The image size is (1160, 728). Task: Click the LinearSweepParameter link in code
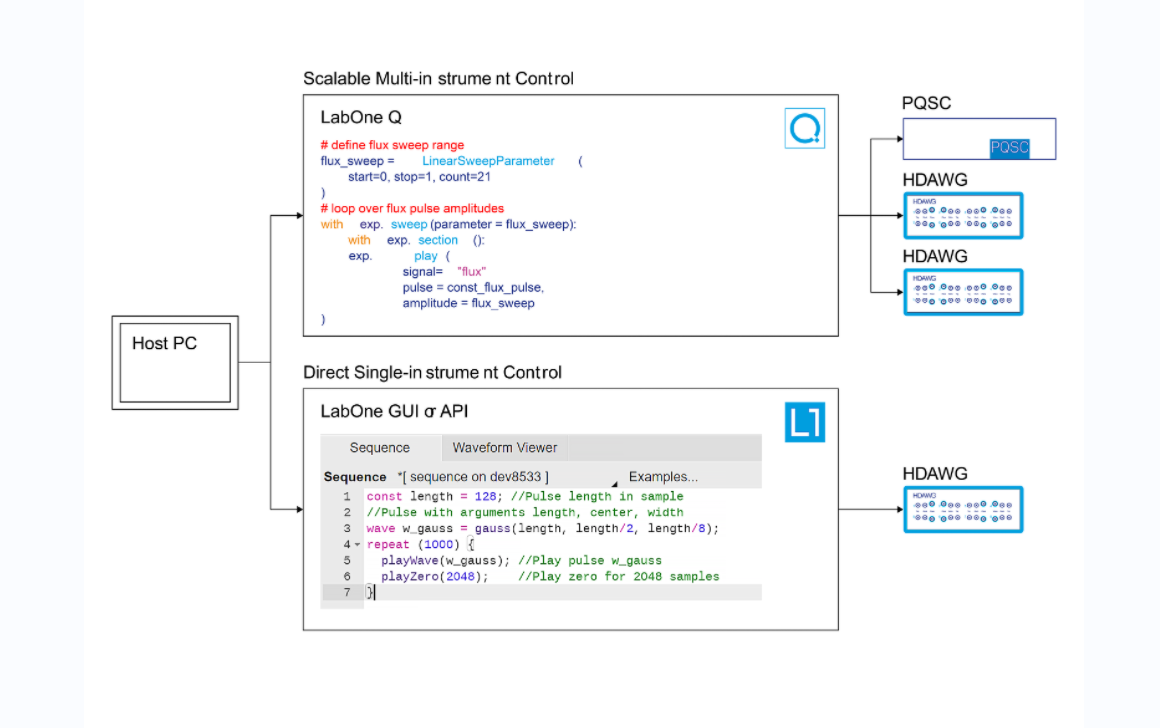[x=488, y=161]
